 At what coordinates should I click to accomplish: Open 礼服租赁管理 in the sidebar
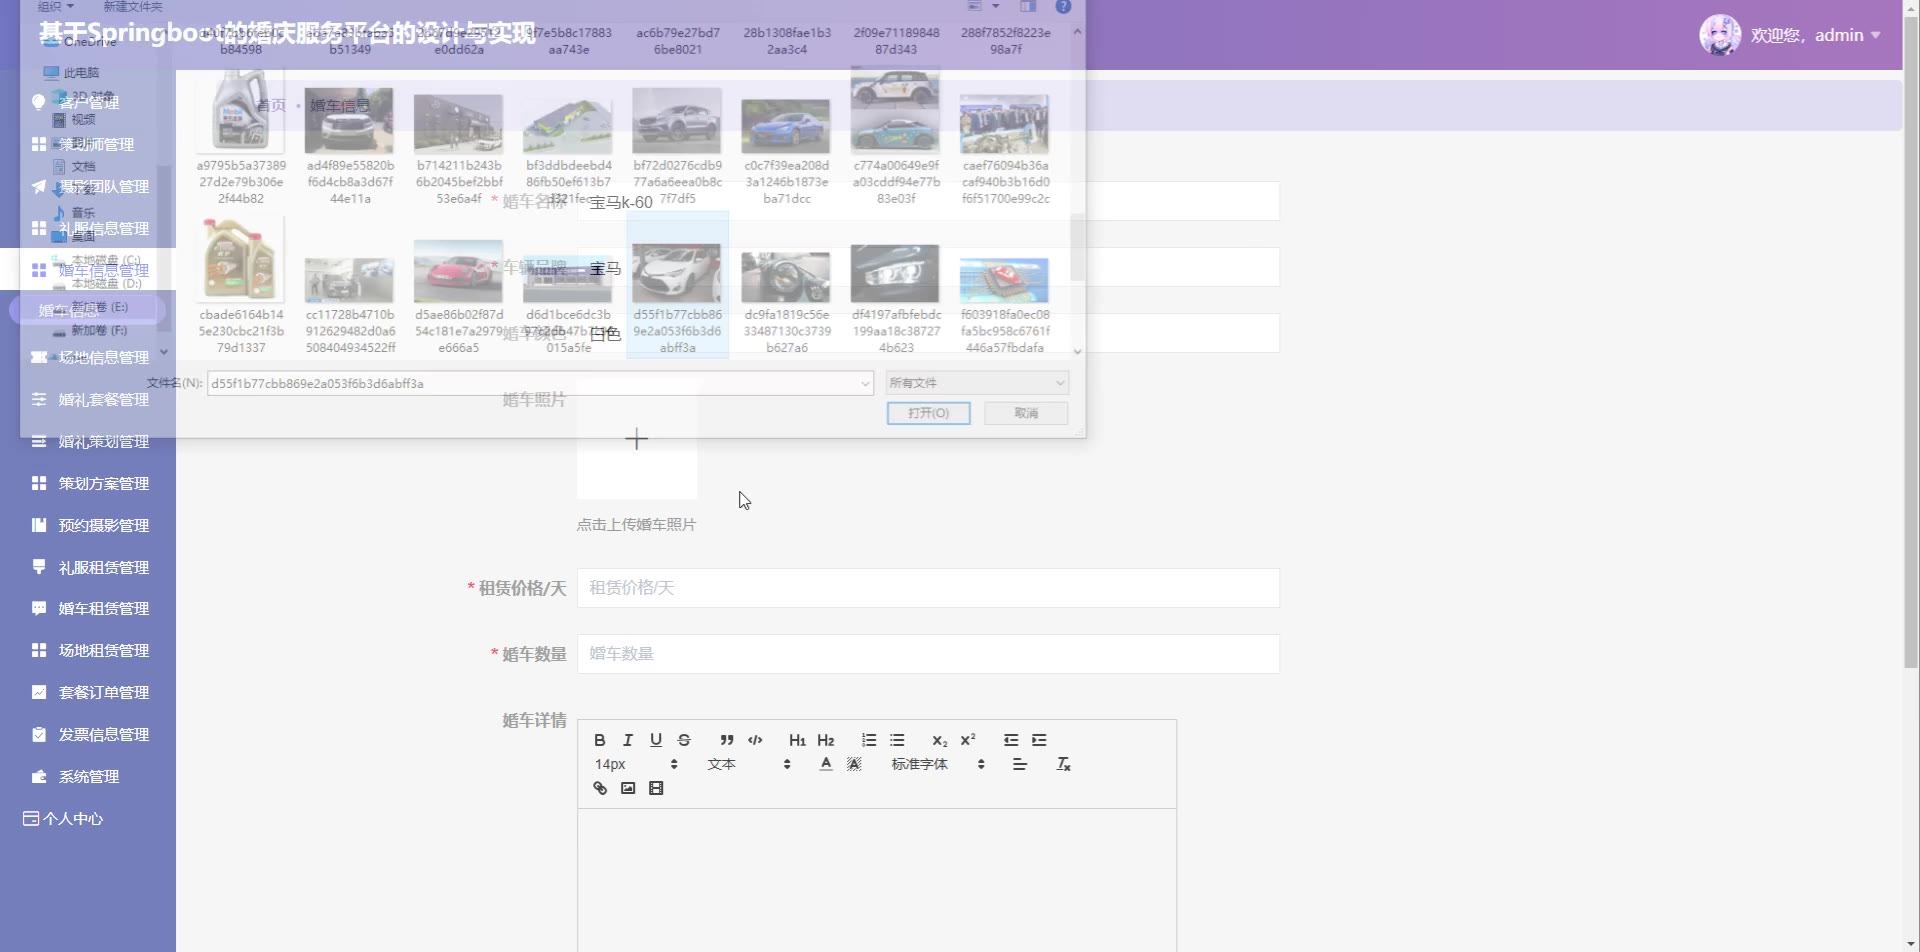pos(103,567)
